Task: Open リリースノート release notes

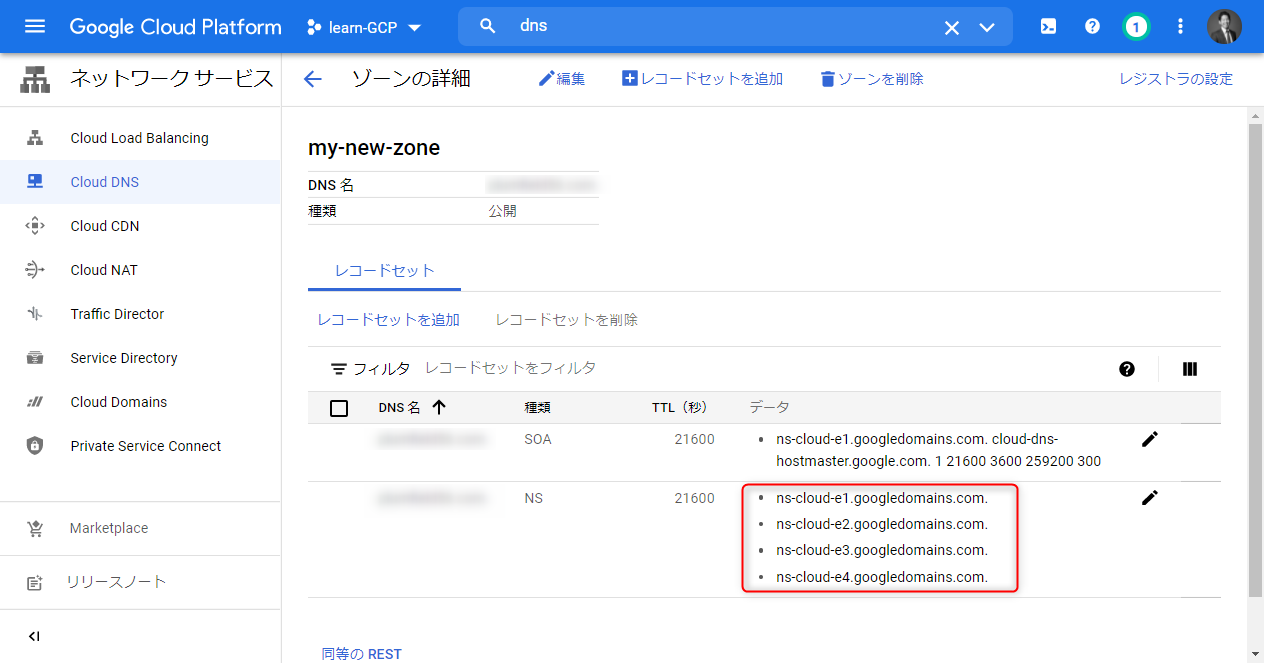Action: click(140, 582)
